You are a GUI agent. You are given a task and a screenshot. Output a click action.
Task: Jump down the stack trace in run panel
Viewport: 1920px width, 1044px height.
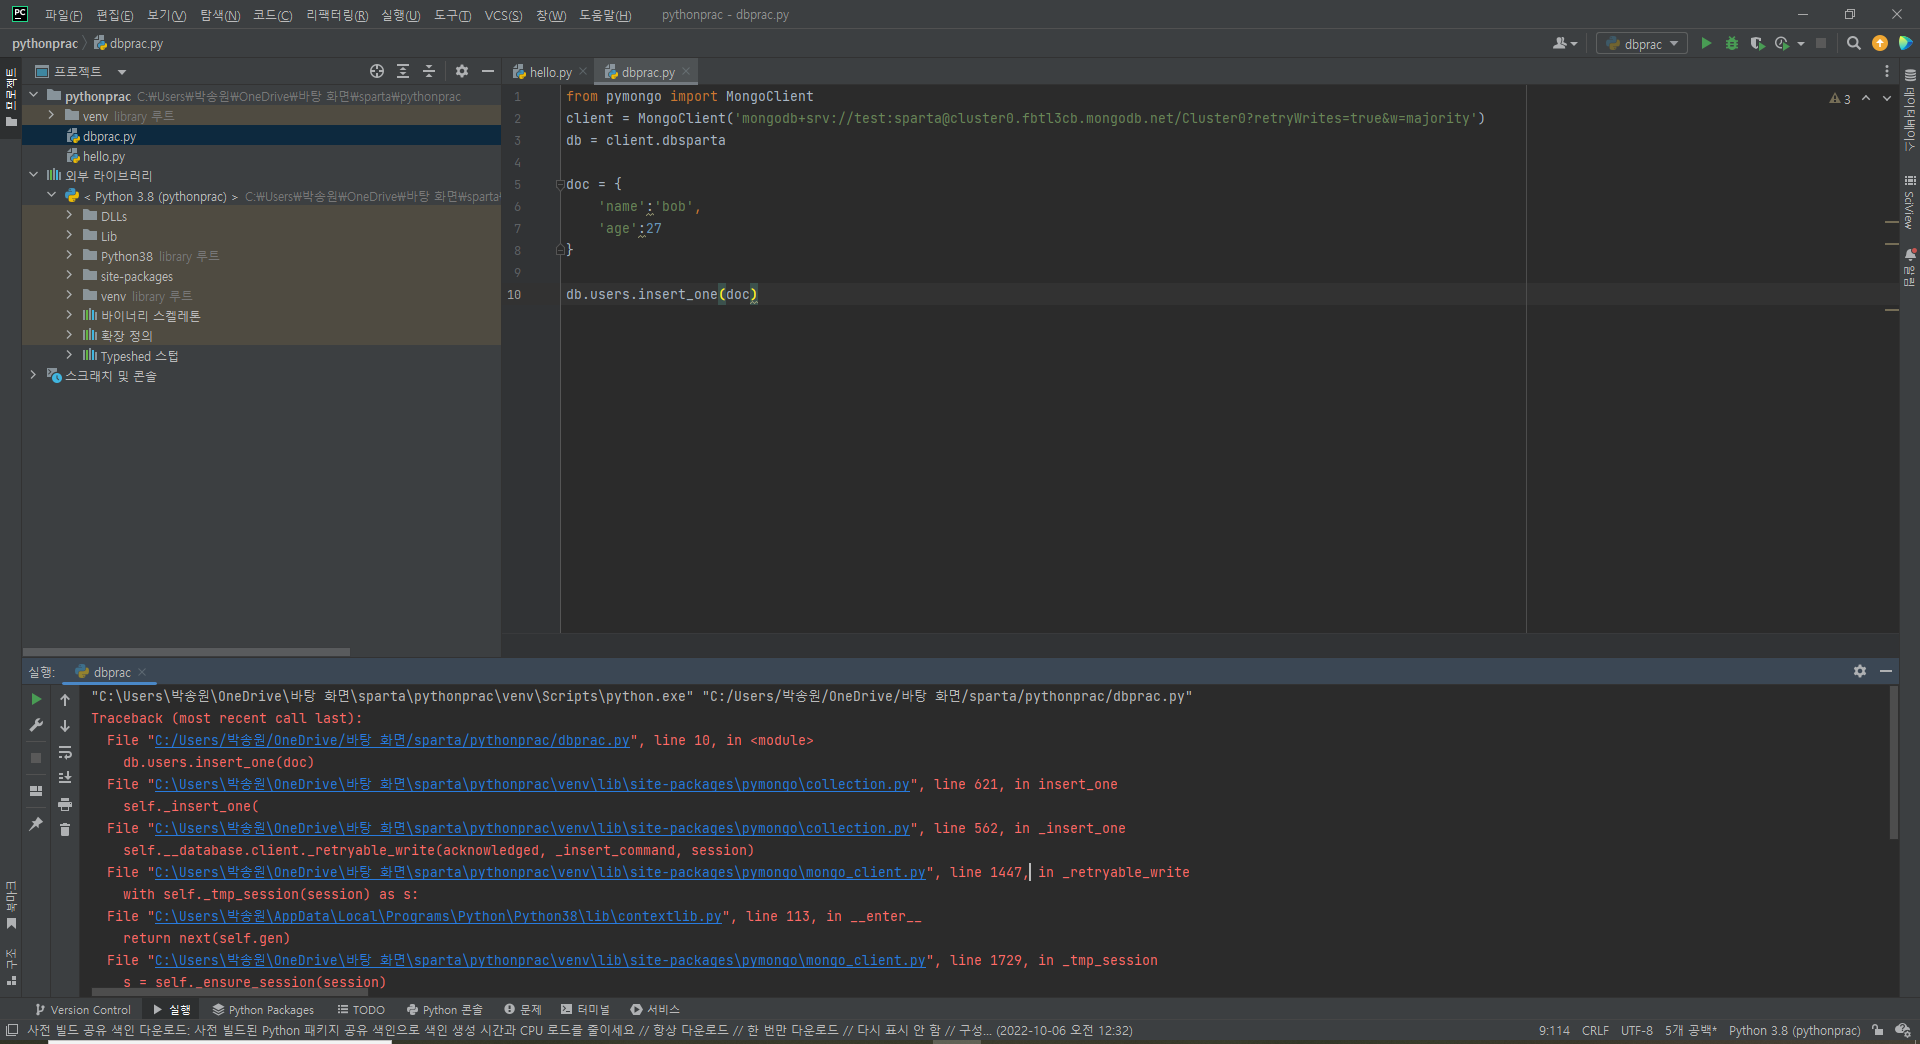coord(65,726)
